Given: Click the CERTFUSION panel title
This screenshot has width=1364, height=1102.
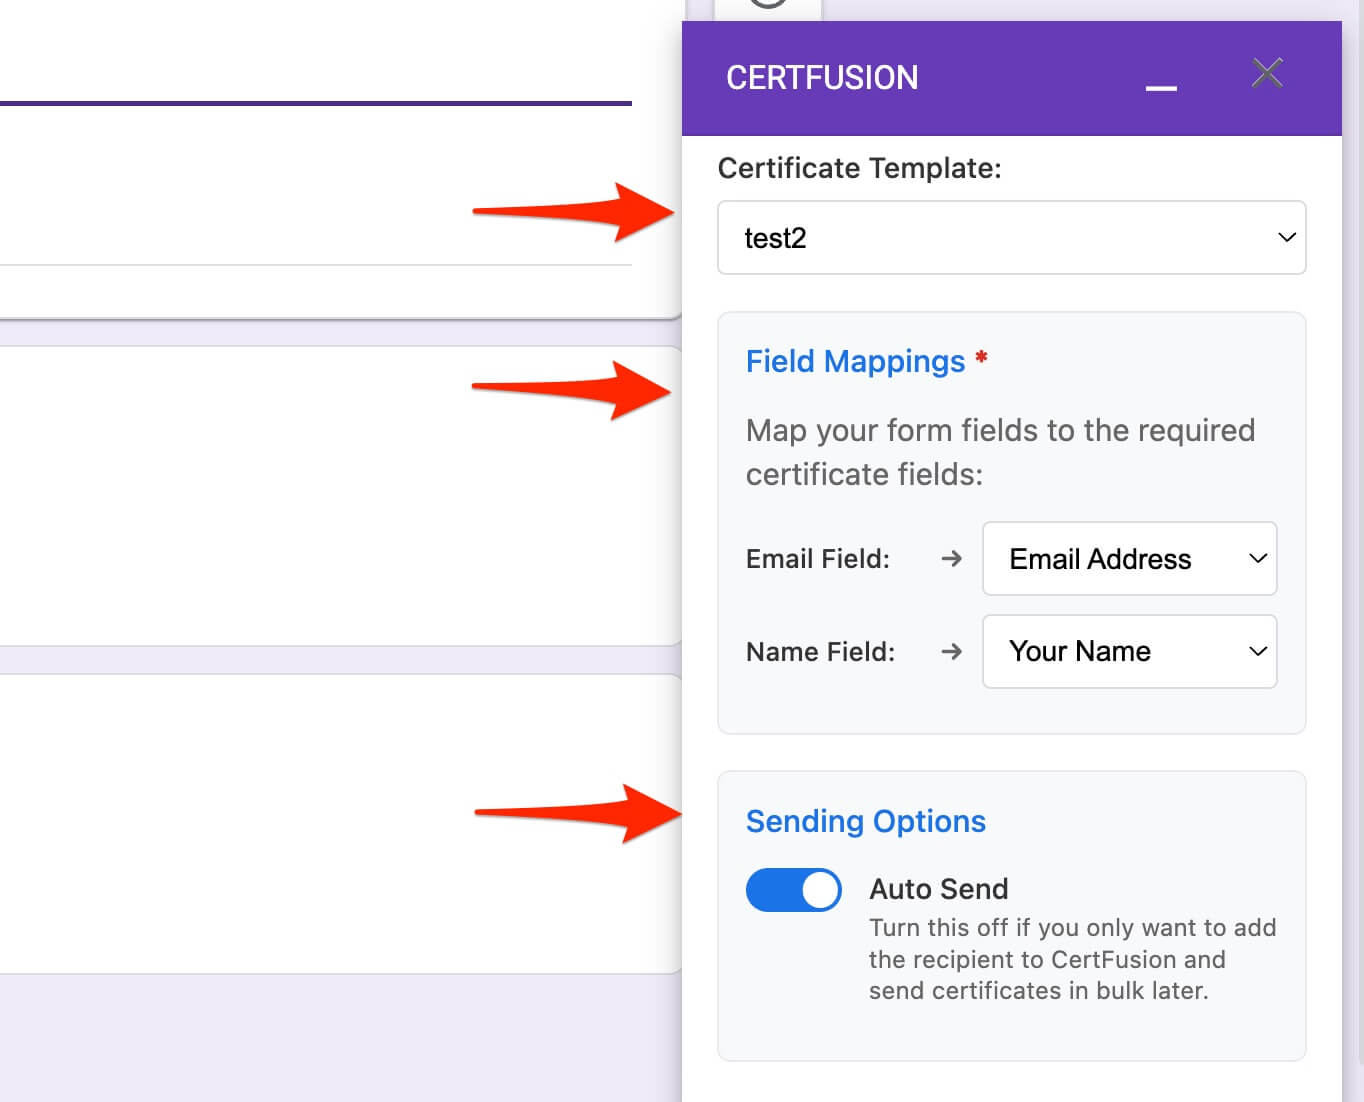Looking at the screenshot, I should (821, 78).
